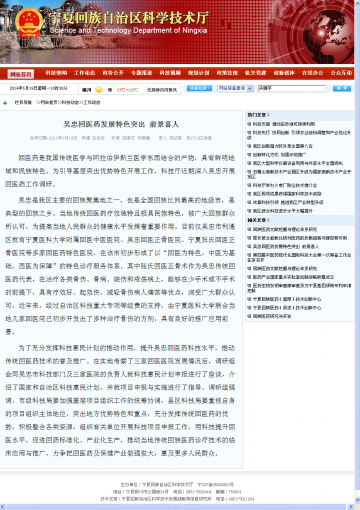360x510 pixels.
Task: Open related link 宁夏回族医药(吴忠)技术创新中心
Action: [x=287, y=308]
